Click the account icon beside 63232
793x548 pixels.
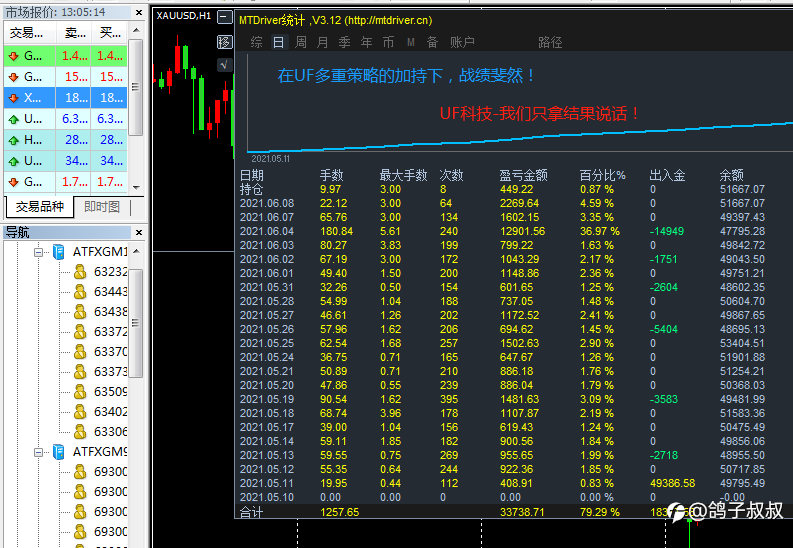[80, 272]
